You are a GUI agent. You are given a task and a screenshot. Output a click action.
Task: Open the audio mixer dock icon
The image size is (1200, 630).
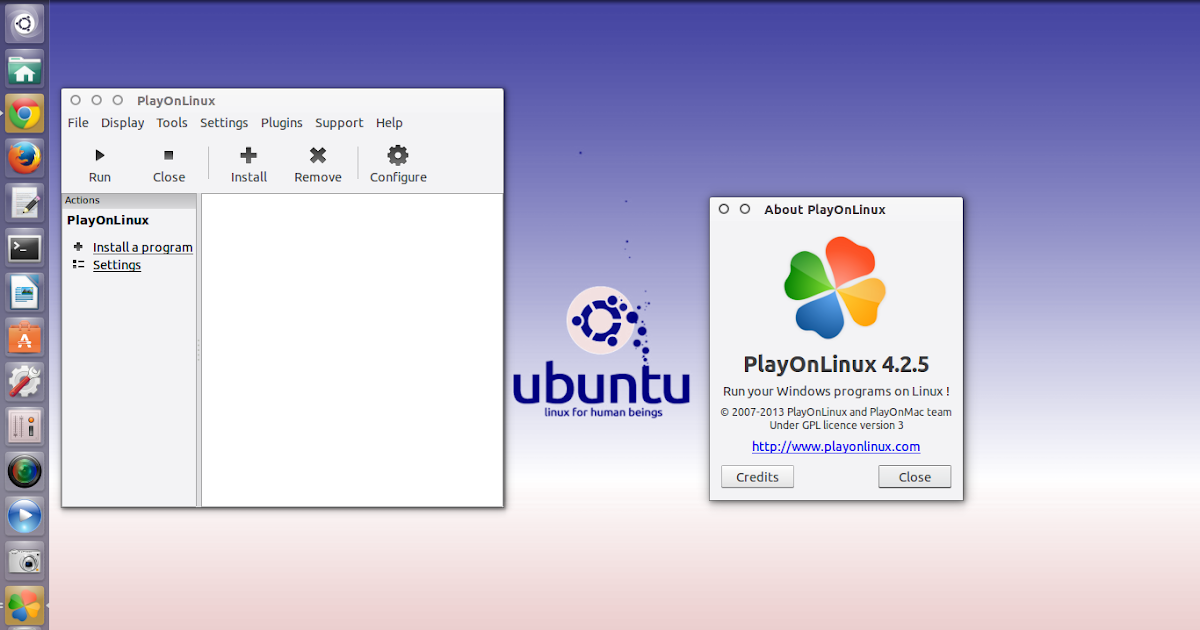pyautogui.click(x=24, y=426)
